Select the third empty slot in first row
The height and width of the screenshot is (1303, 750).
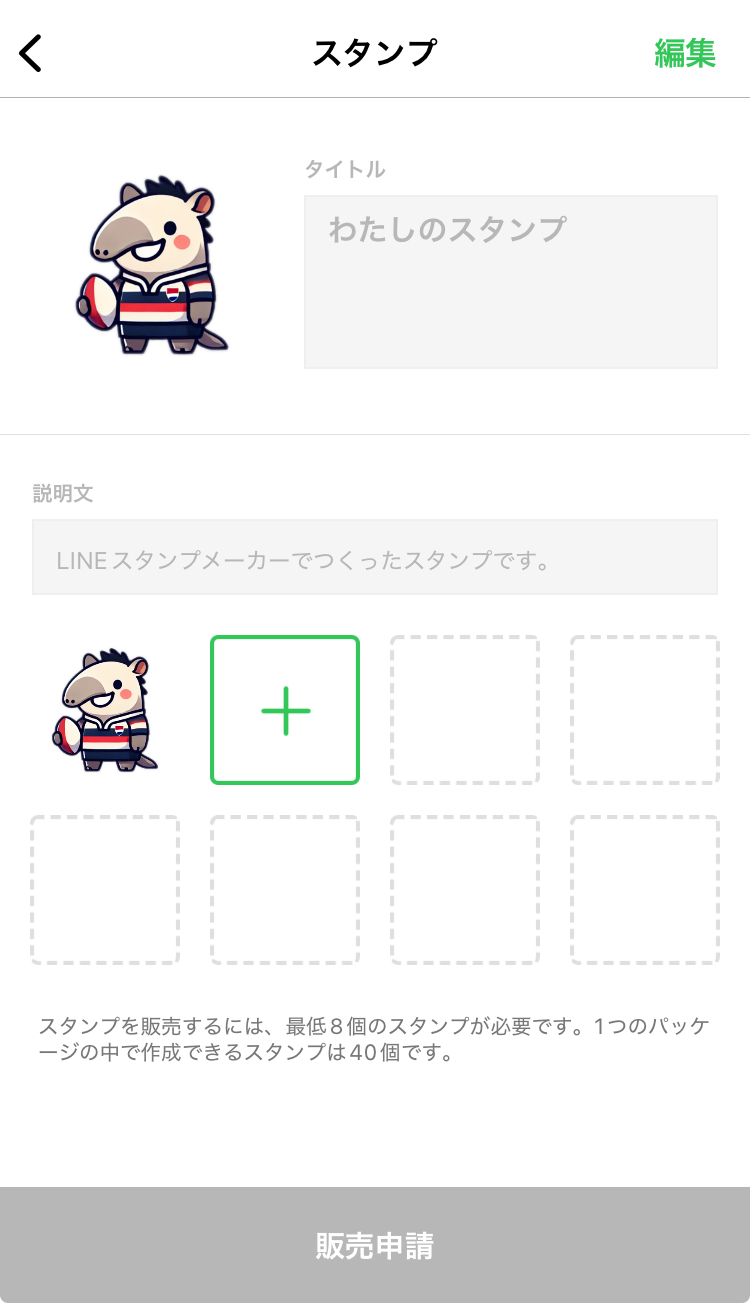tap(465, 710)
